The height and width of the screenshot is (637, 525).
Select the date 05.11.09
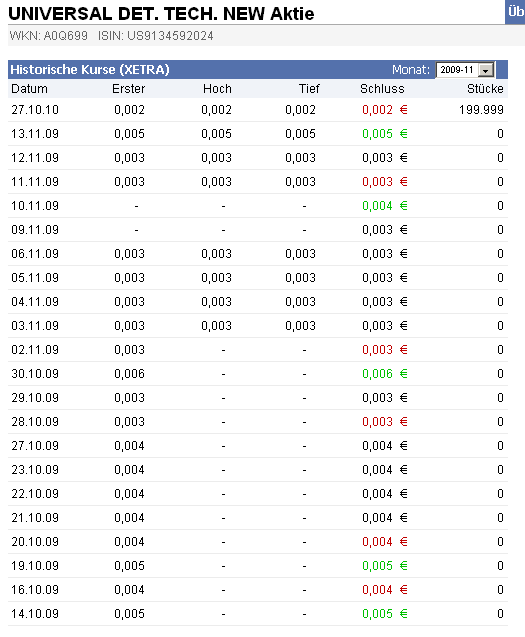(x=35, y=277)
